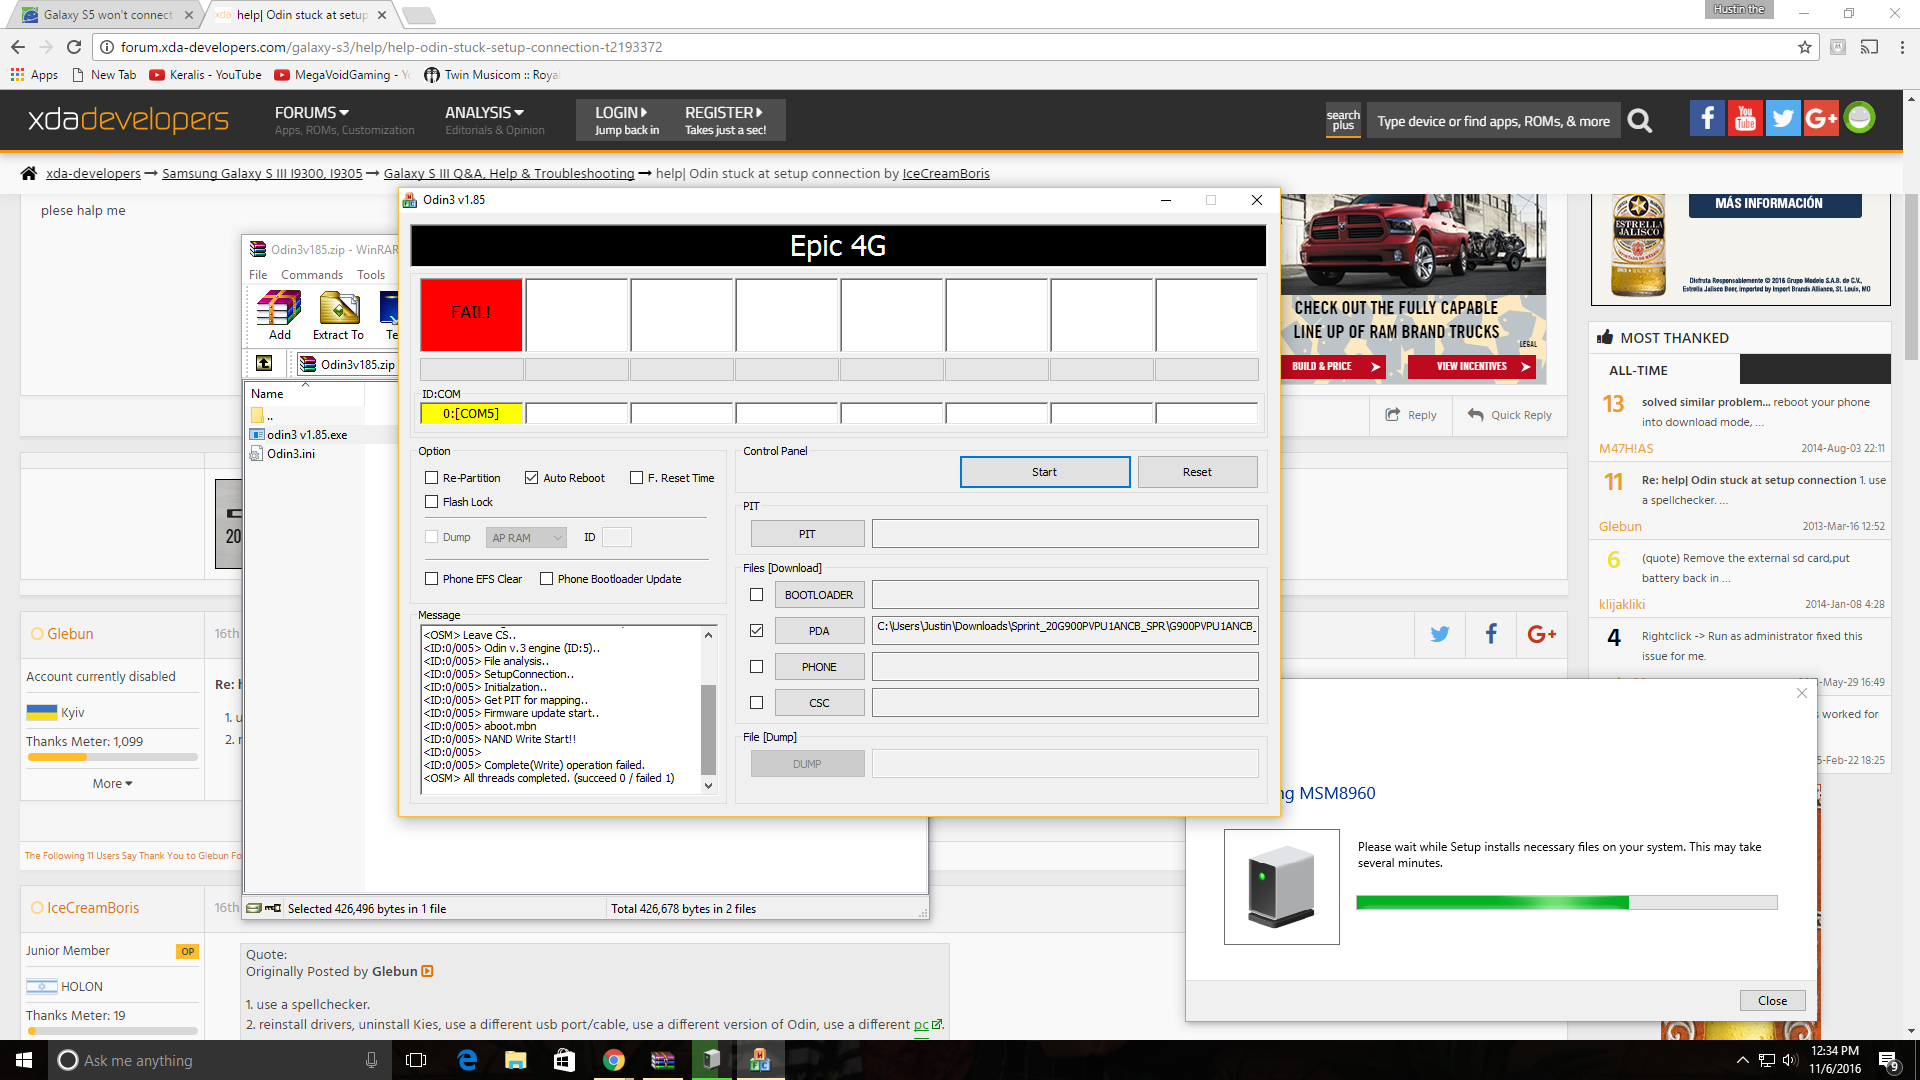Image resolution: width=1920 pixels, height=1080 pixels.
Task: Toggle F. Reset Time checkbox
Action: [636, 478]
